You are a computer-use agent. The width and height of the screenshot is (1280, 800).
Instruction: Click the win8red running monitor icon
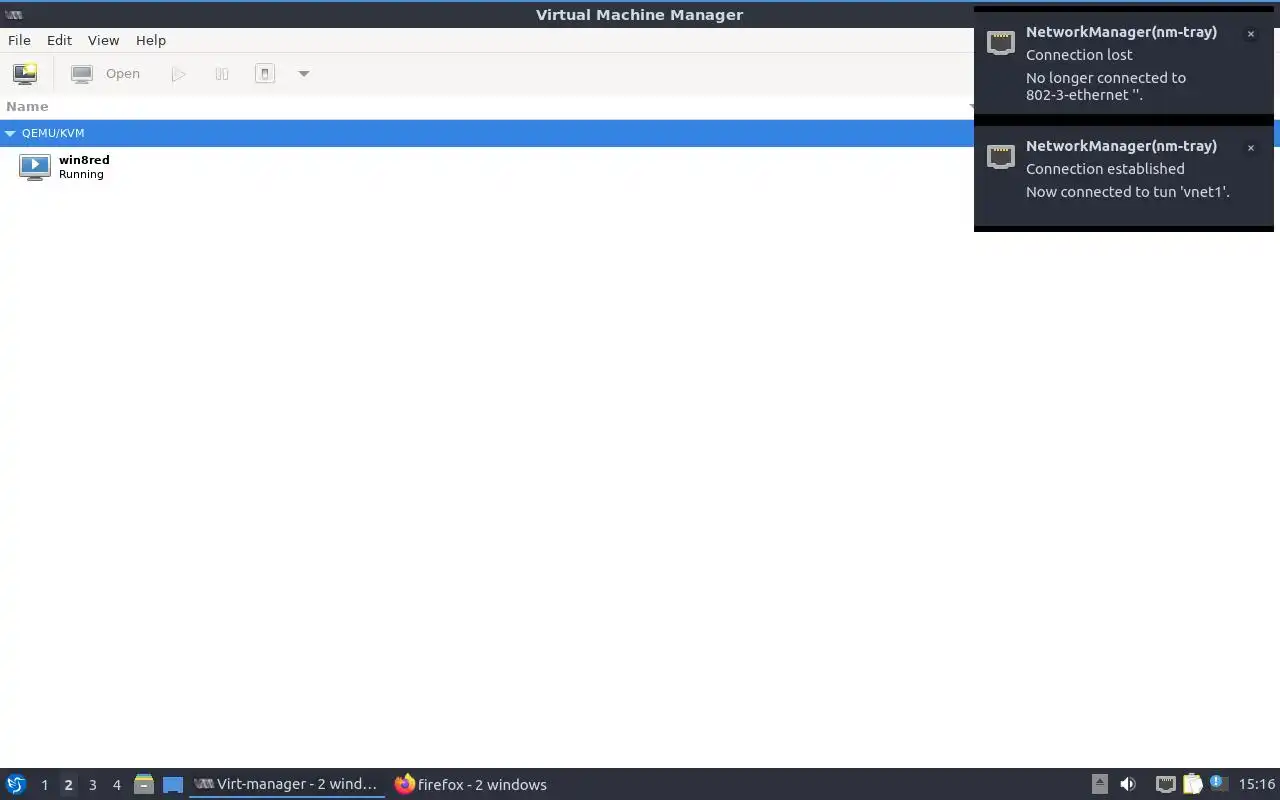pyautogui.click(x=34, y=167)
